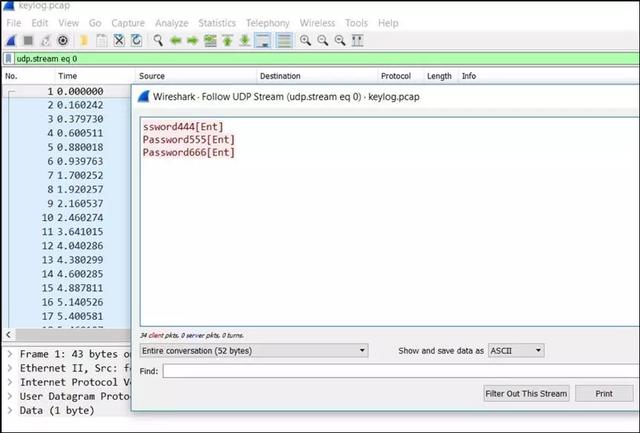Sort by the Protocol column header
640x433 pixels.
400,76
